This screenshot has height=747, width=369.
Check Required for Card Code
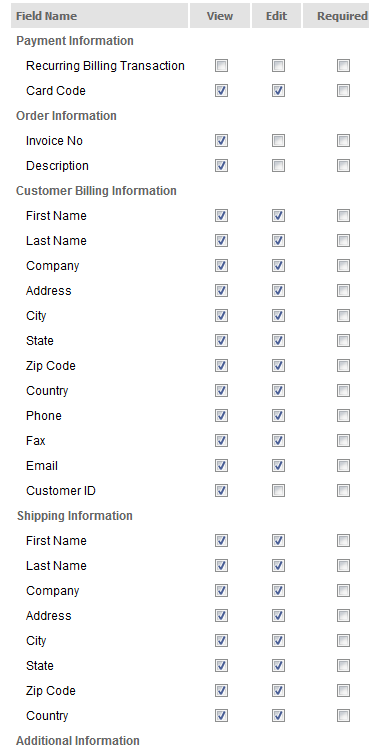tap(343, 91)
